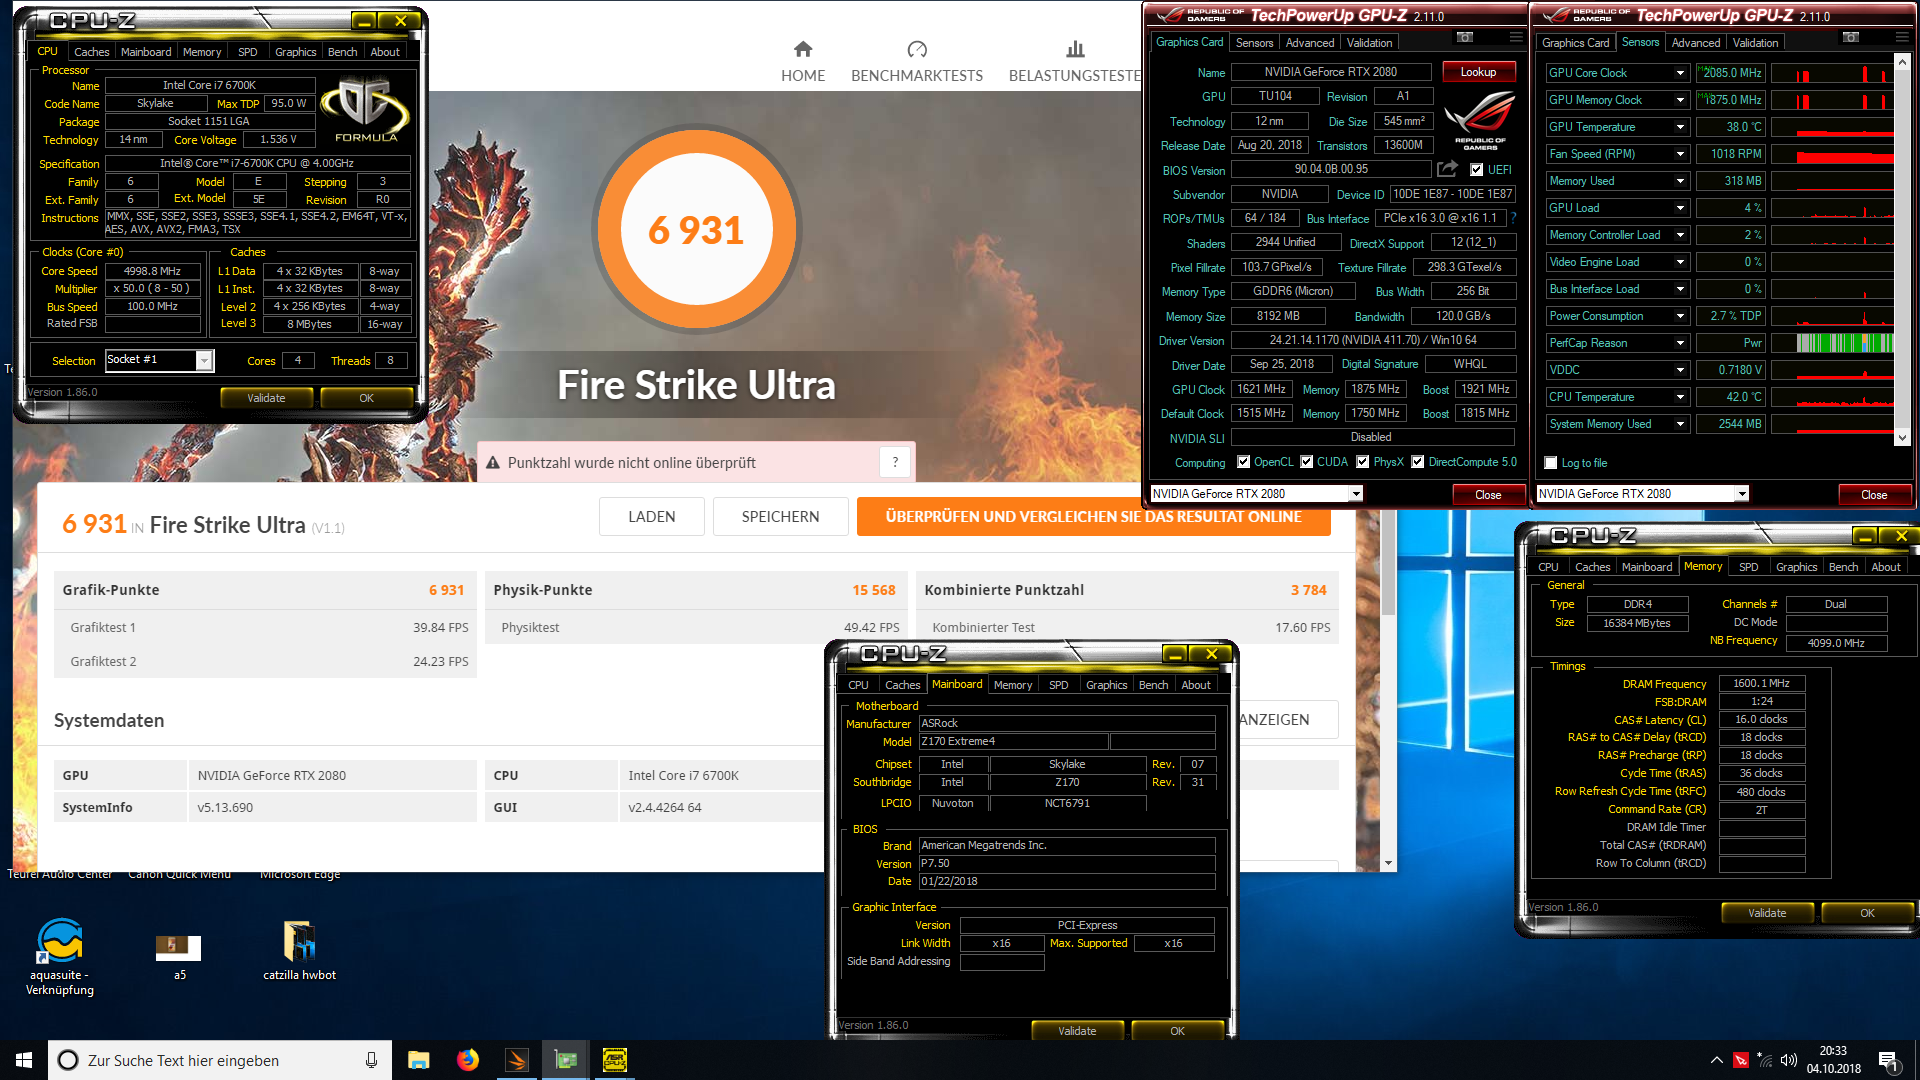
Task: Switch to 3DMark taskbar icon
Action: (x=517, y=1060)
